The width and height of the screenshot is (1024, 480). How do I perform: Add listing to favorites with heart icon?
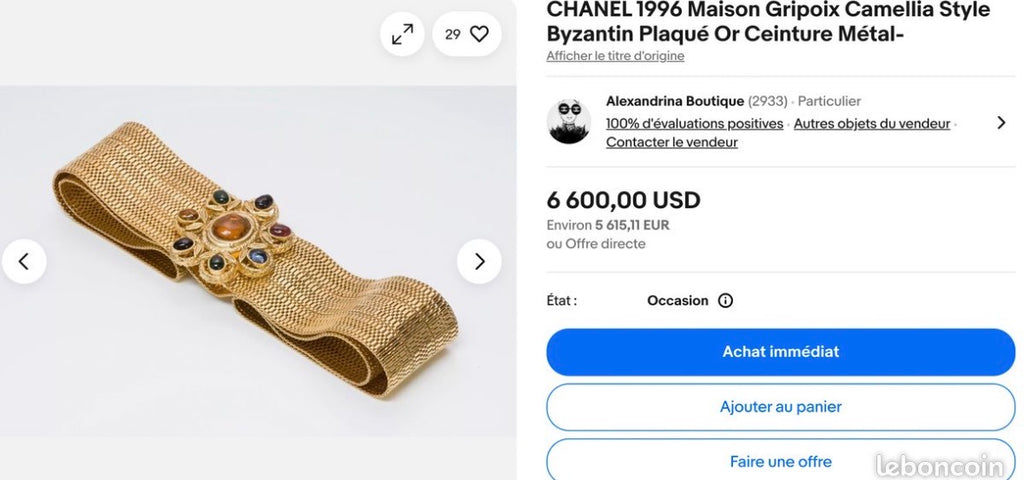(x=467, y=35)
